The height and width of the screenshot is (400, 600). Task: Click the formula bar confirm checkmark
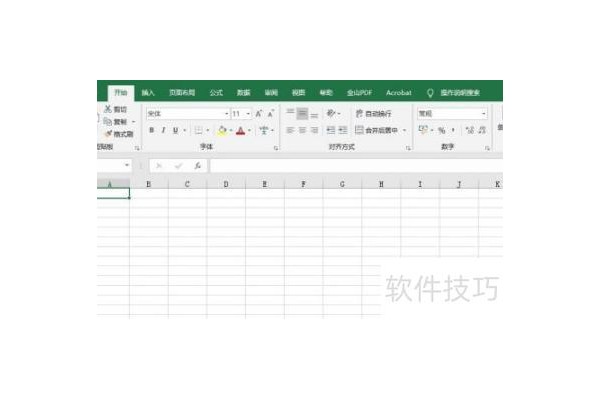pos(178,166)
